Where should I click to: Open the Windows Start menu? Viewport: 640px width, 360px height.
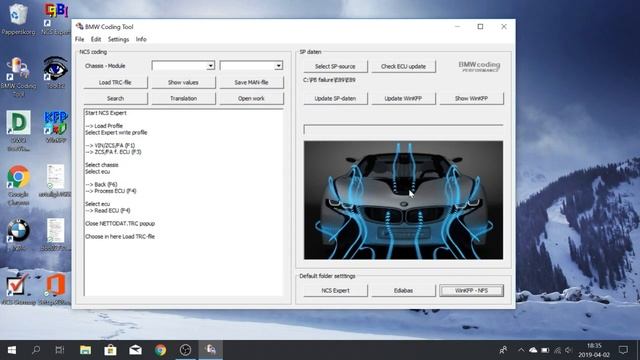tap(12, 350)
